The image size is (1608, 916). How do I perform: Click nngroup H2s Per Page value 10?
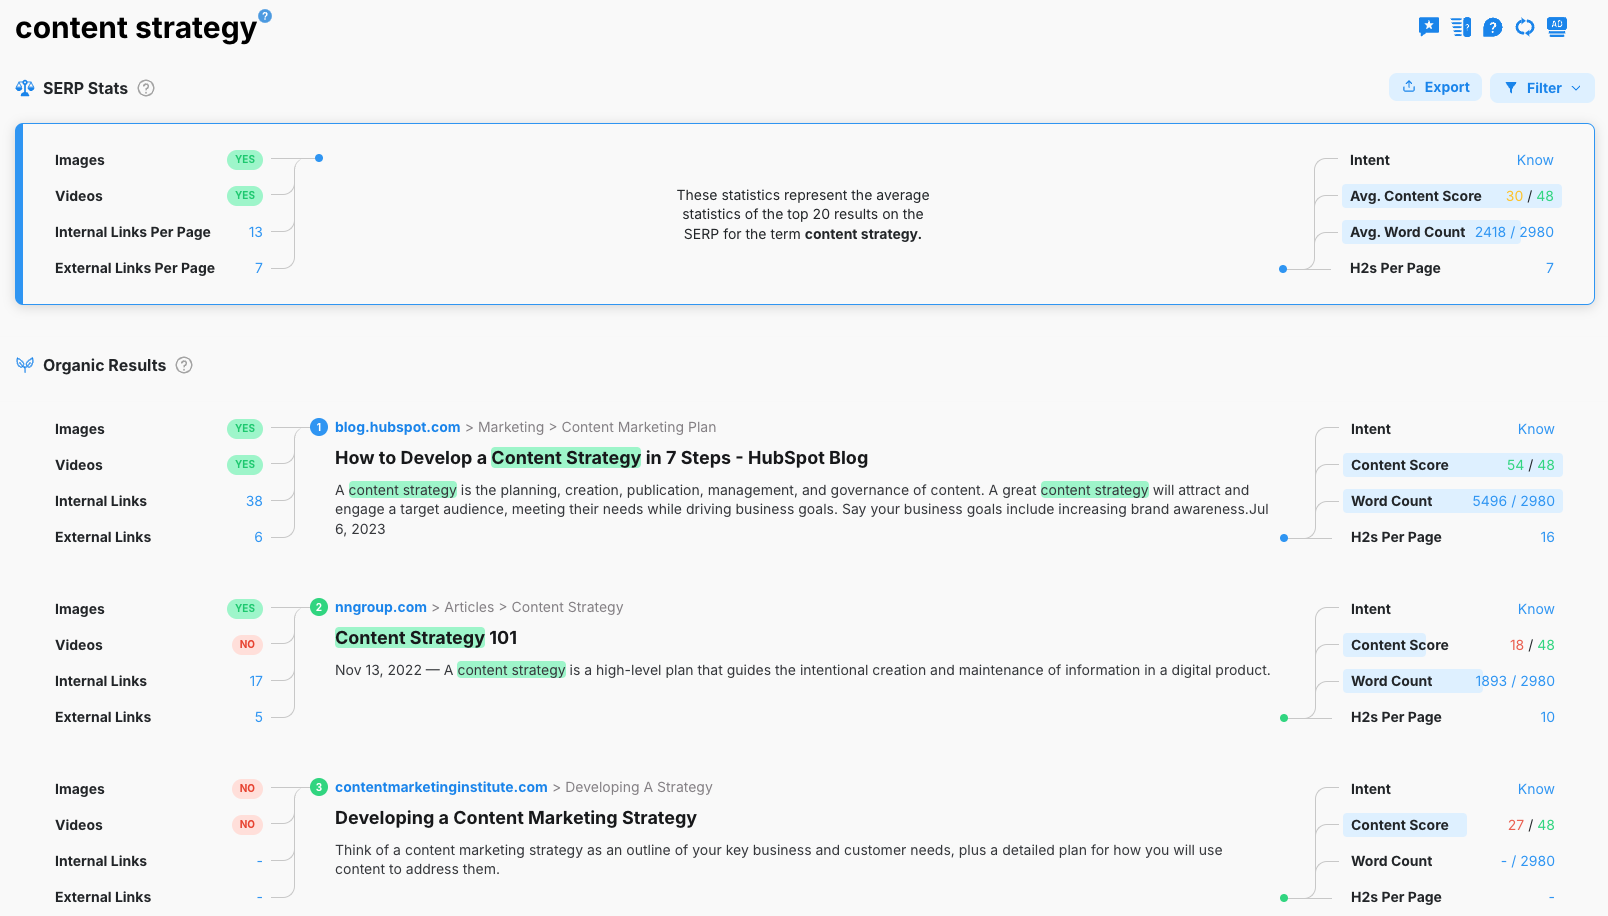tap(1547, 717)
